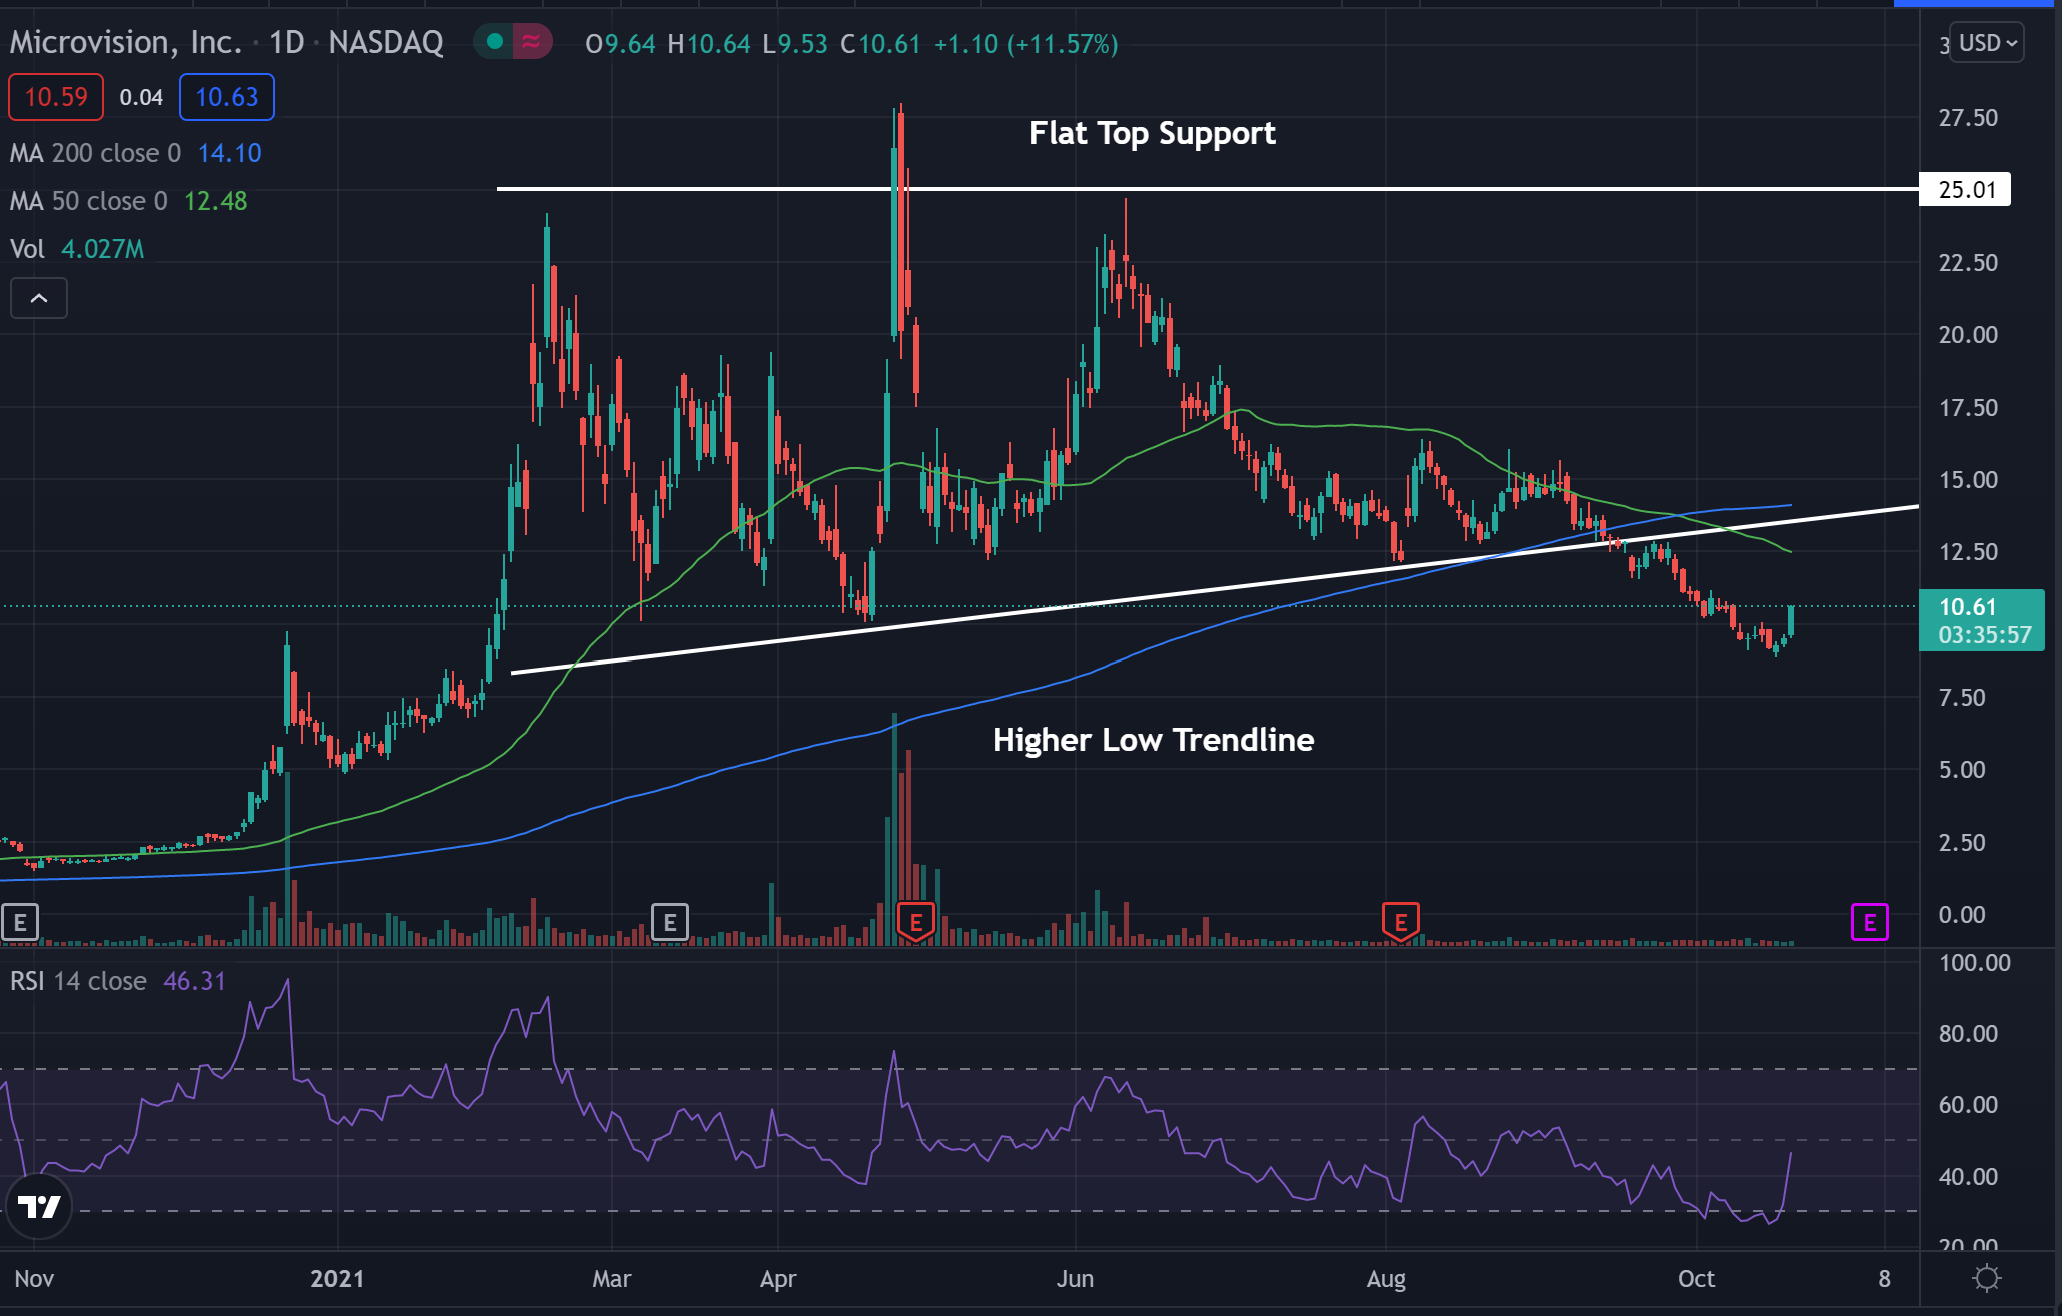Click the blue buy price 10.63 button
Screen dimensions: 2062x1316
[227, 97]
